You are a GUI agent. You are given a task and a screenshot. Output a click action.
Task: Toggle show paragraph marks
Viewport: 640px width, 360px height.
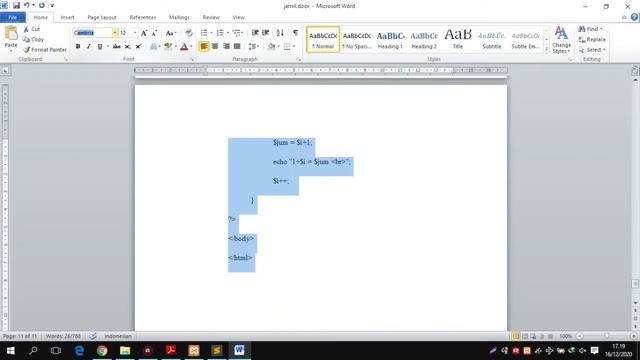pyautogui.click(x=296, y=33)
